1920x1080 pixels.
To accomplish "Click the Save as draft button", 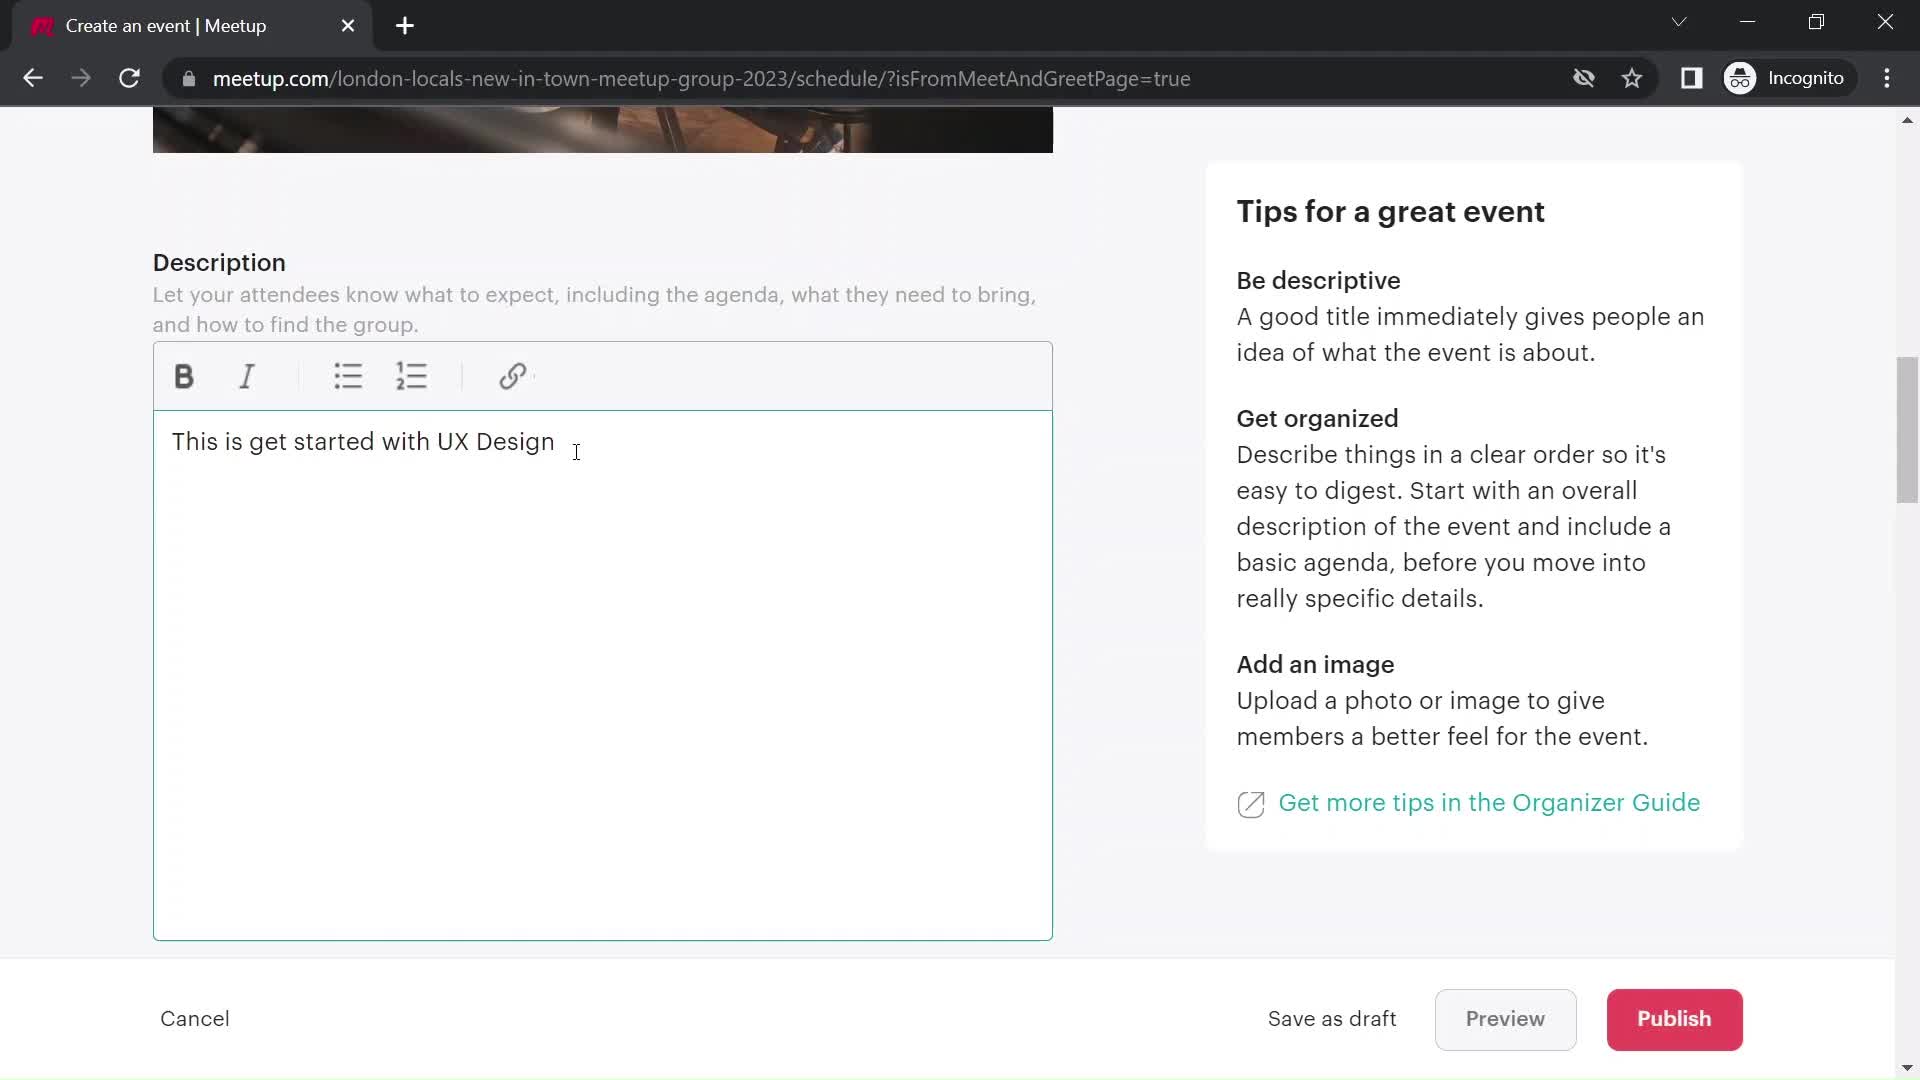I will click(x=1332, y=1019).
